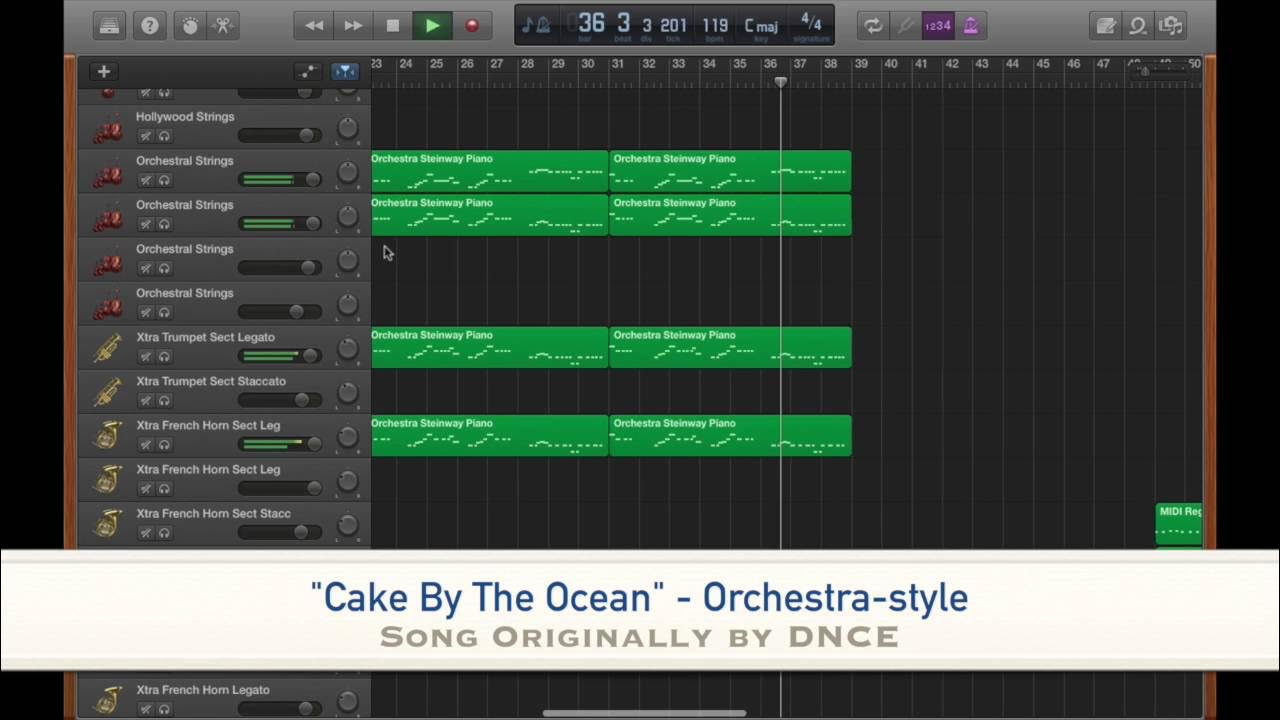
Task: Open the LCD display mode note icon
Action: (x=536, y=26)
